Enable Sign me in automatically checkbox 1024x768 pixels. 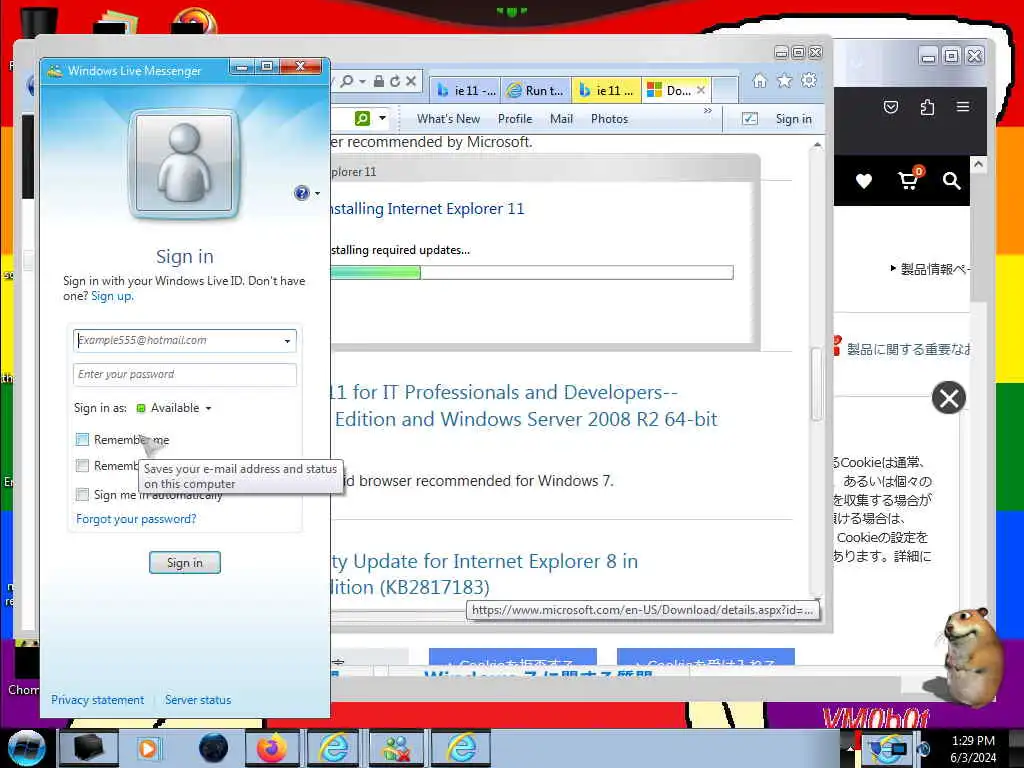click(82, 494)
